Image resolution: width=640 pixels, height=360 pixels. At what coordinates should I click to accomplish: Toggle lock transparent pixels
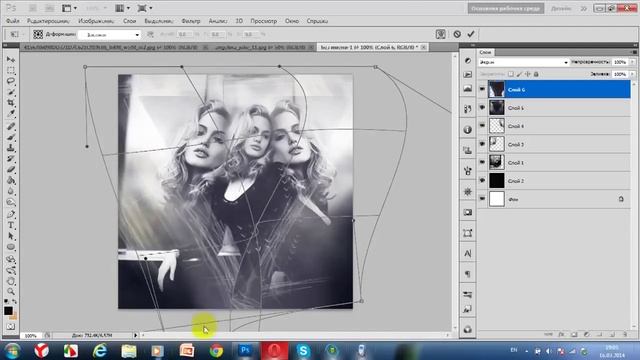[x=511, y=74]
